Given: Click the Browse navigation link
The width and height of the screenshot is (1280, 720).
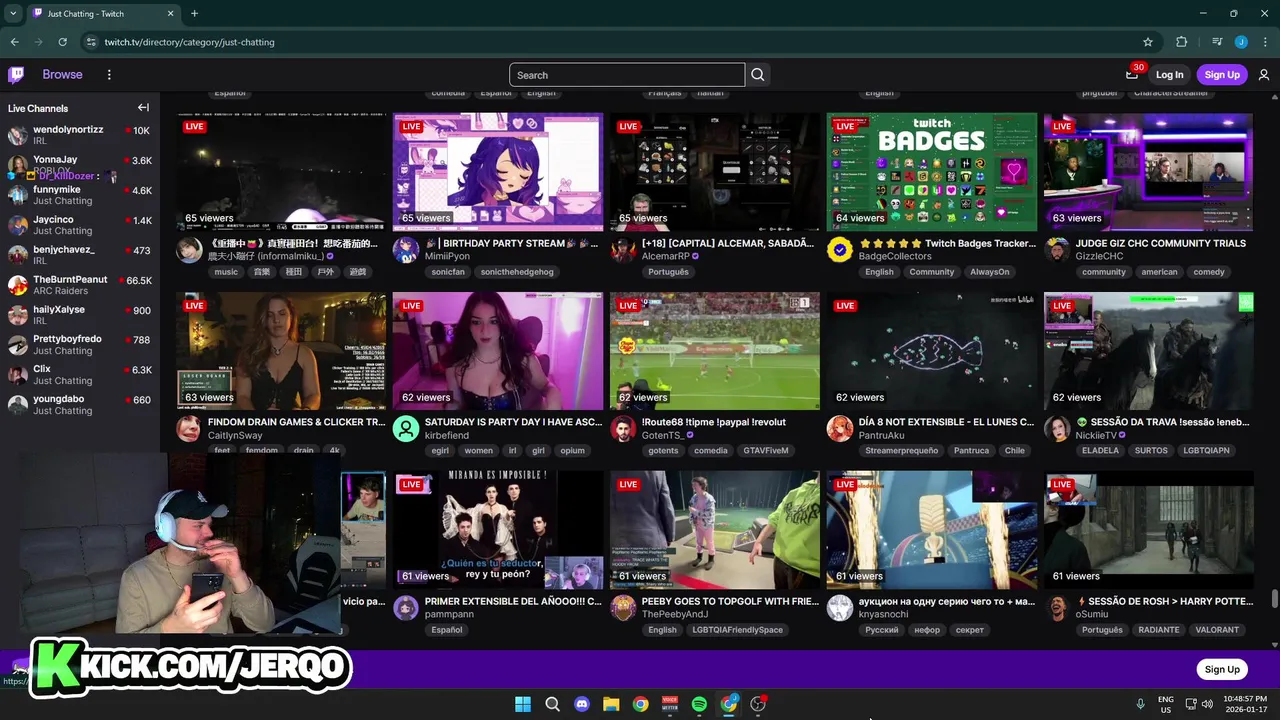Looking at the screenshot, I should point(62,75).
